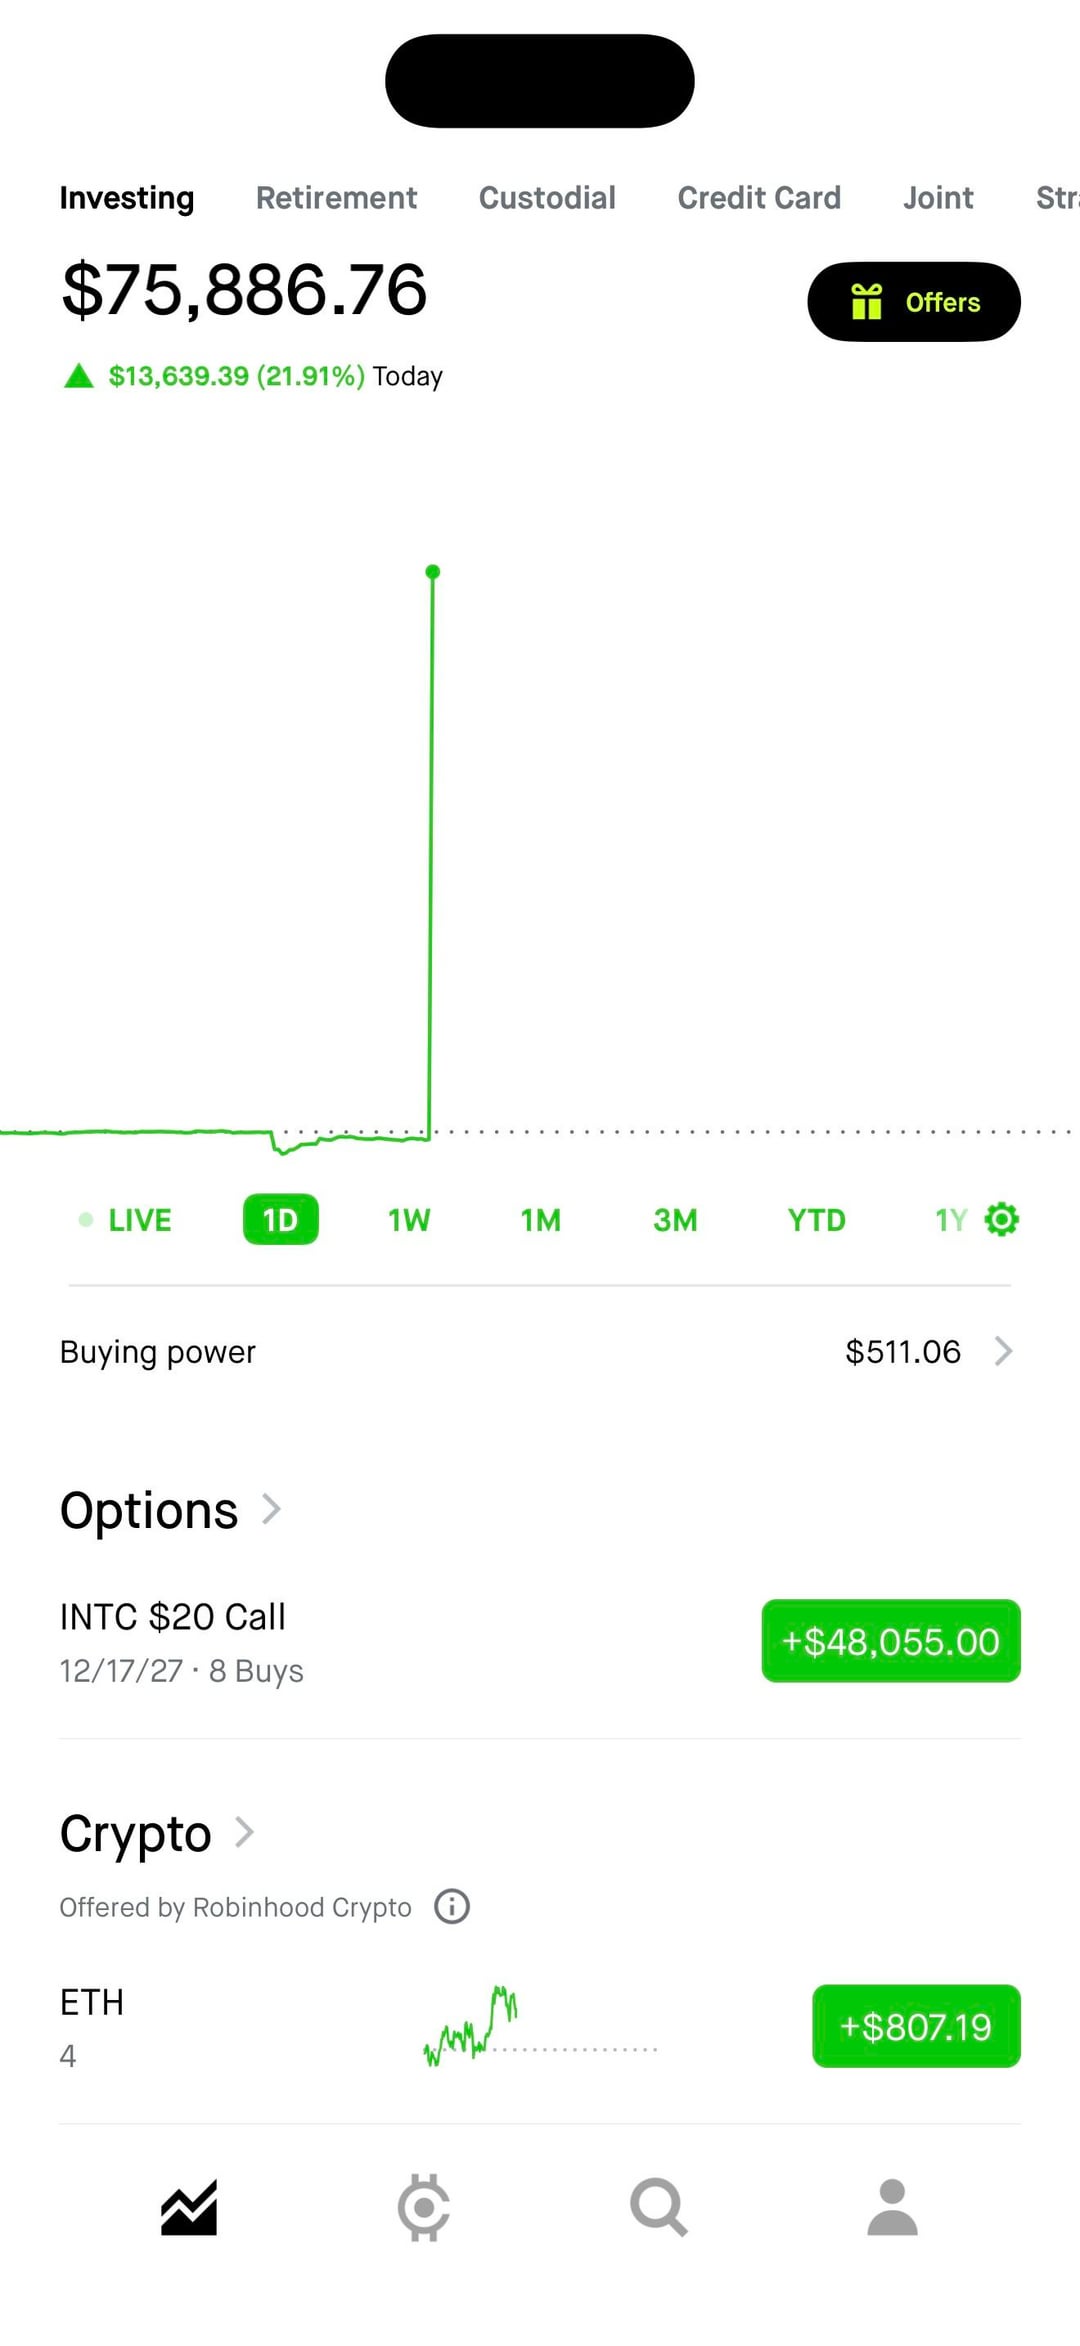Image resolution: width=1080 pixels, height=2346 pixels.
Task: Expand the Crypto section chevron
Action: click(x=245, y=1832)
